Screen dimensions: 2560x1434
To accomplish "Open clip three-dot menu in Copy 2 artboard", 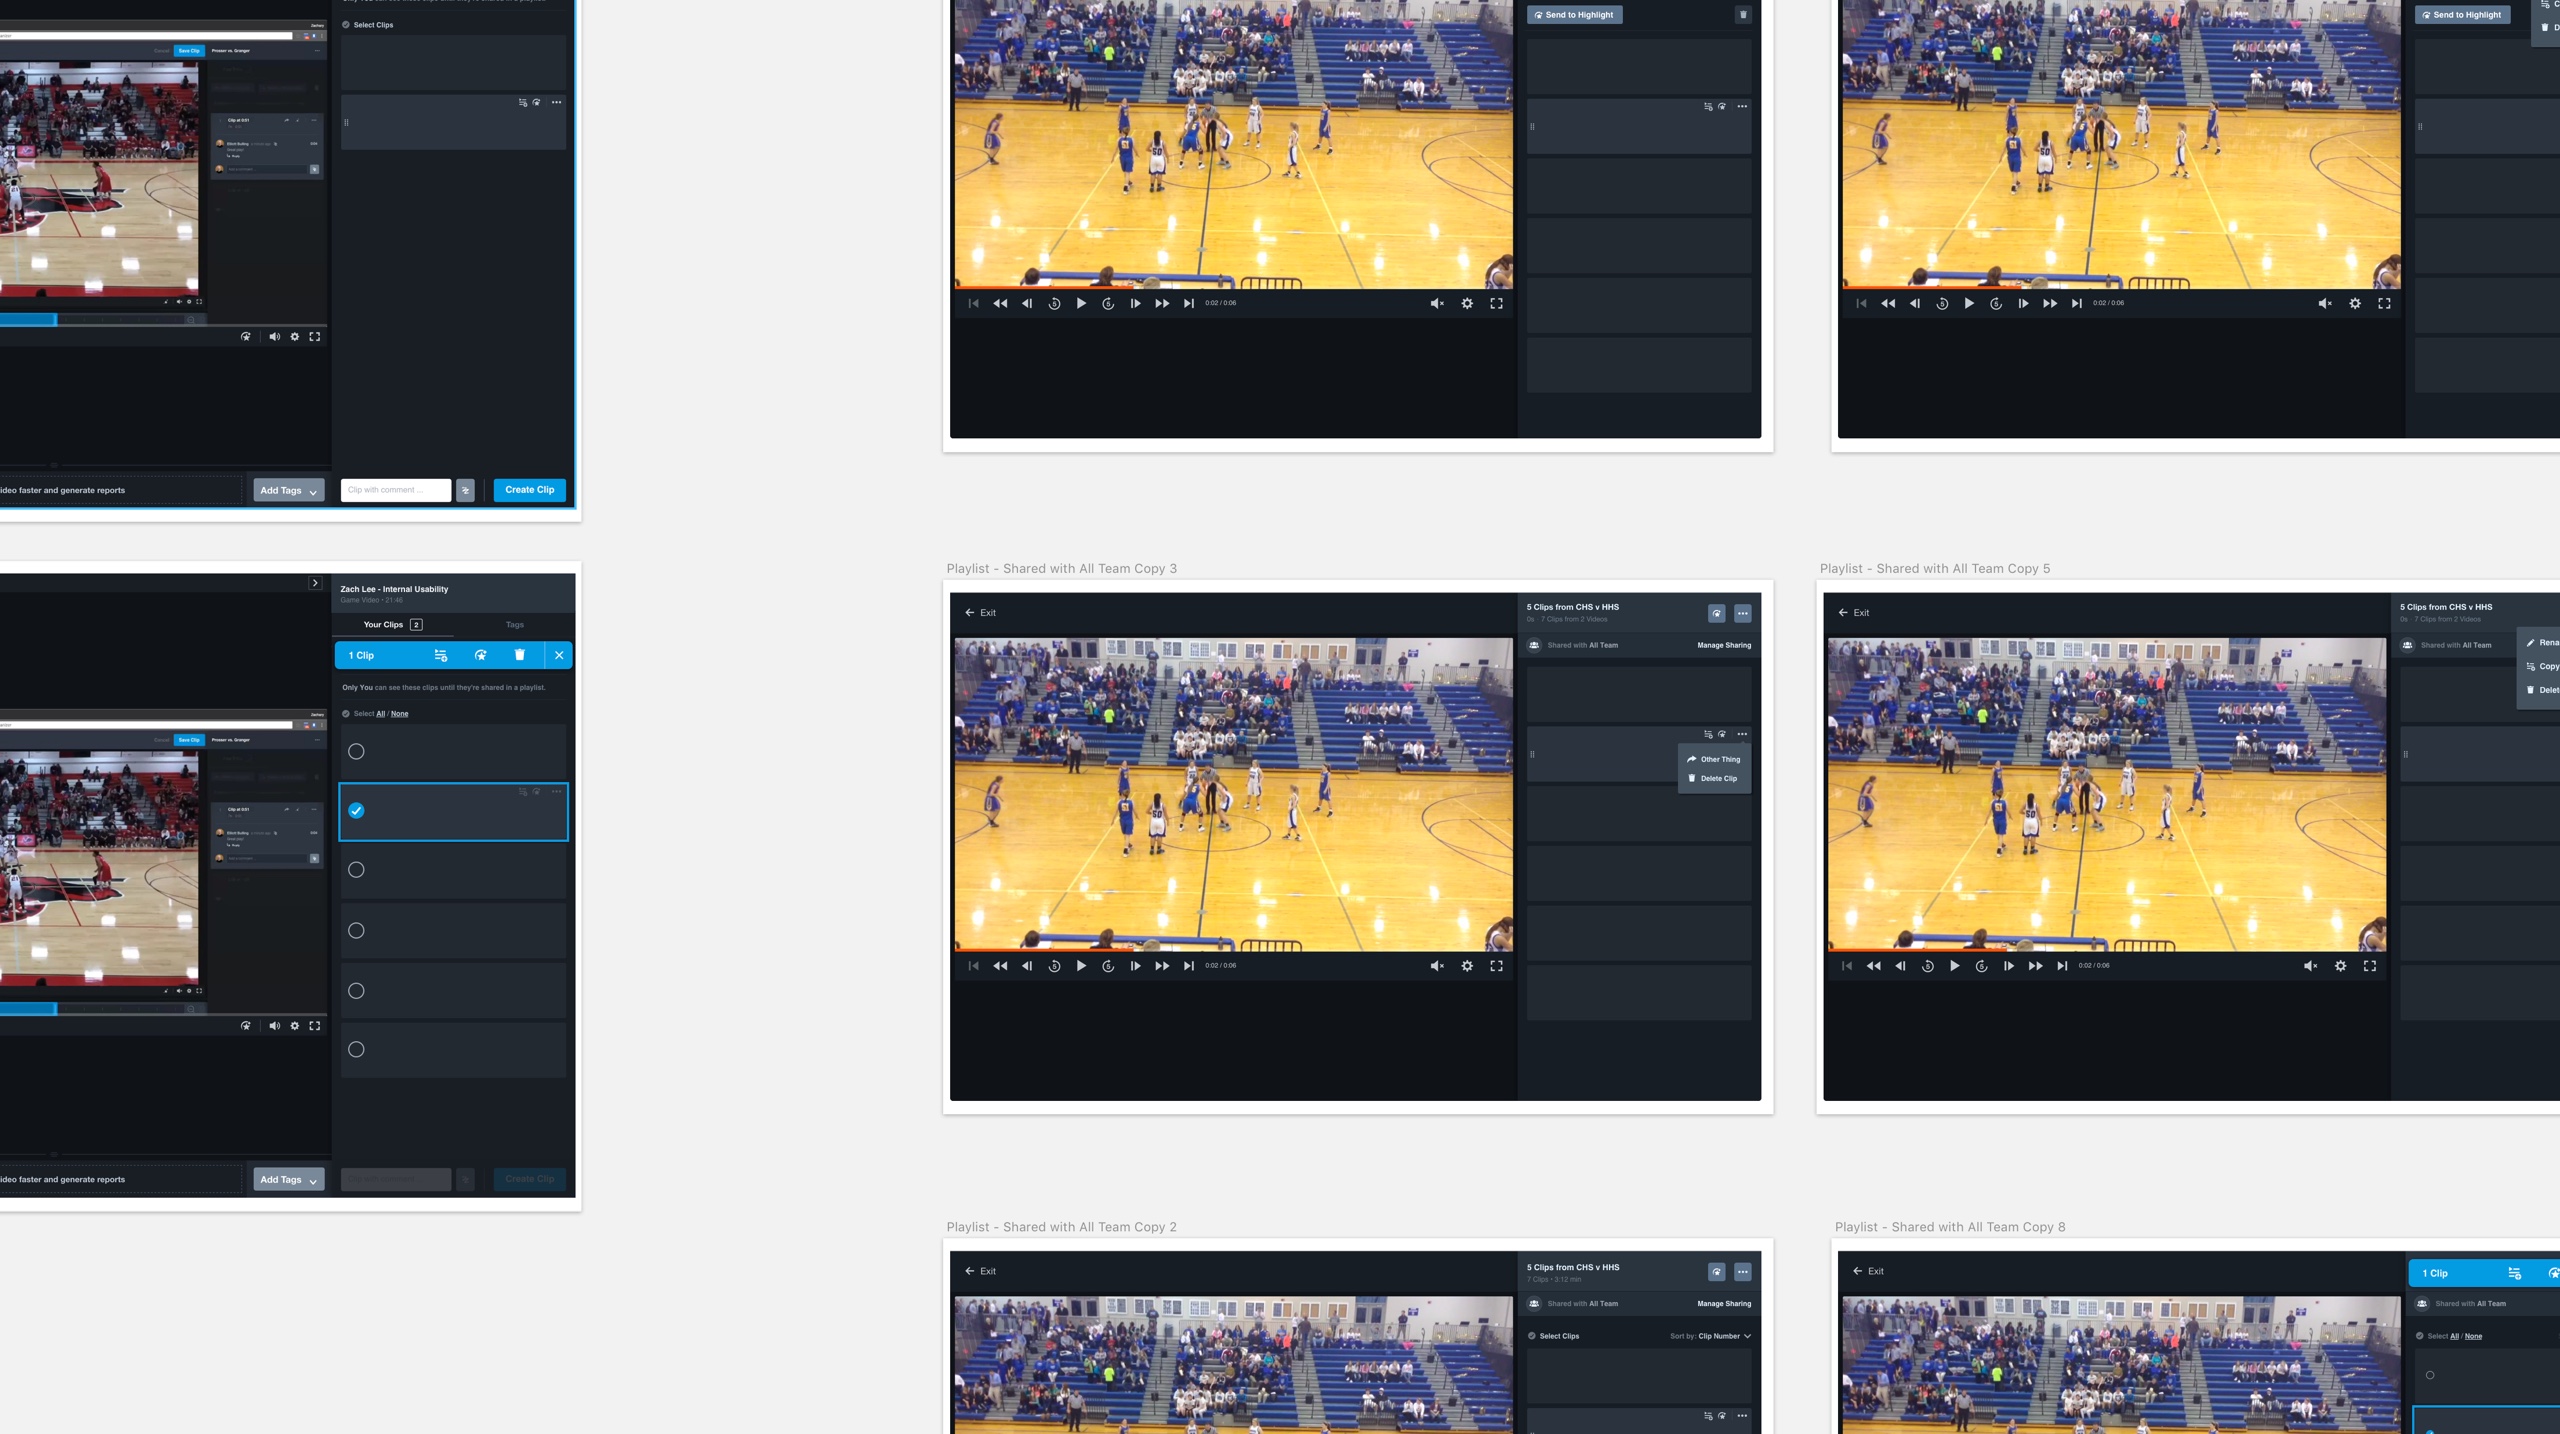I will (1742, 1416).
